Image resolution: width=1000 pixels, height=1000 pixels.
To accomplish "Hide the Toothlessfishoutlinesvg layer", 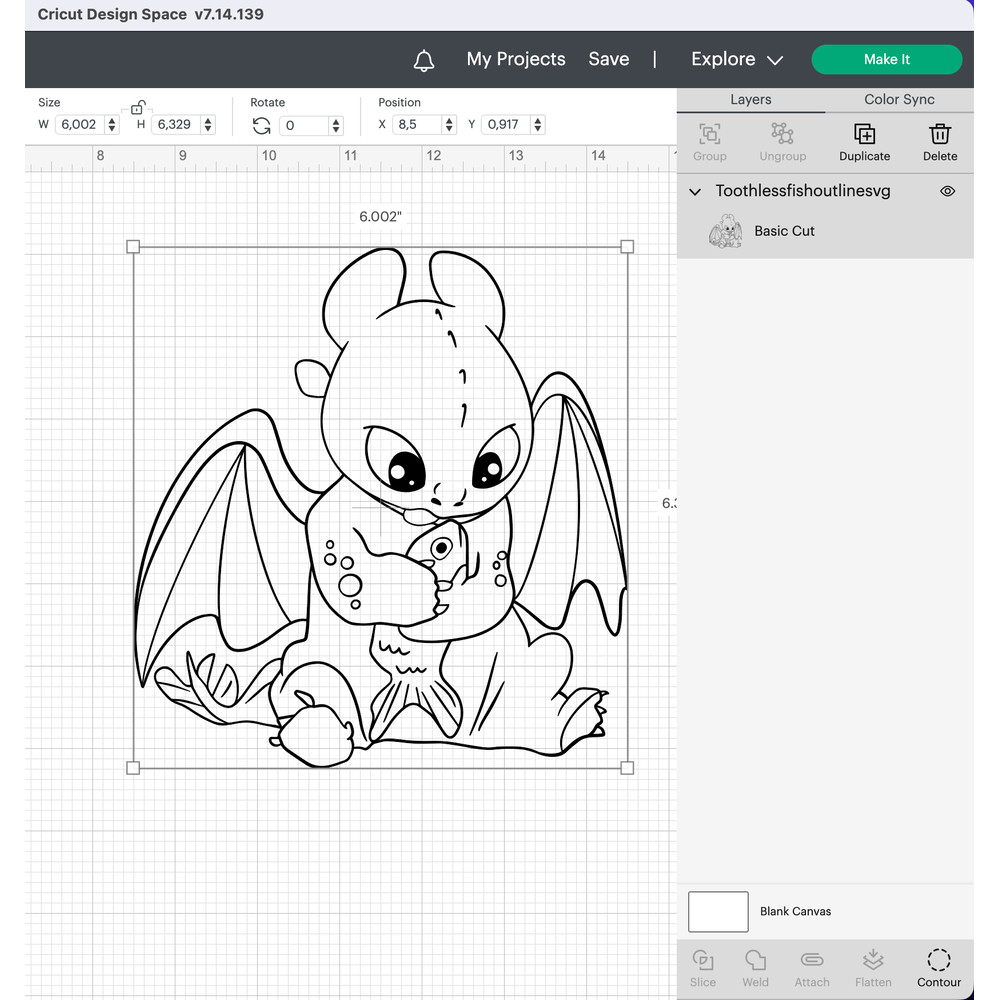I will coord(947,191).
